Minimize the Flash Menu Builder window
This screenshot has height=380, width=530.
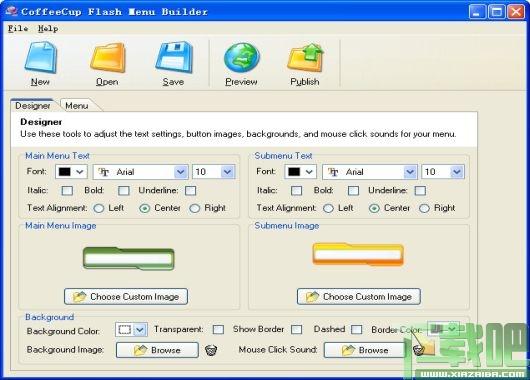pyautogui.click(x=477, y=12)
